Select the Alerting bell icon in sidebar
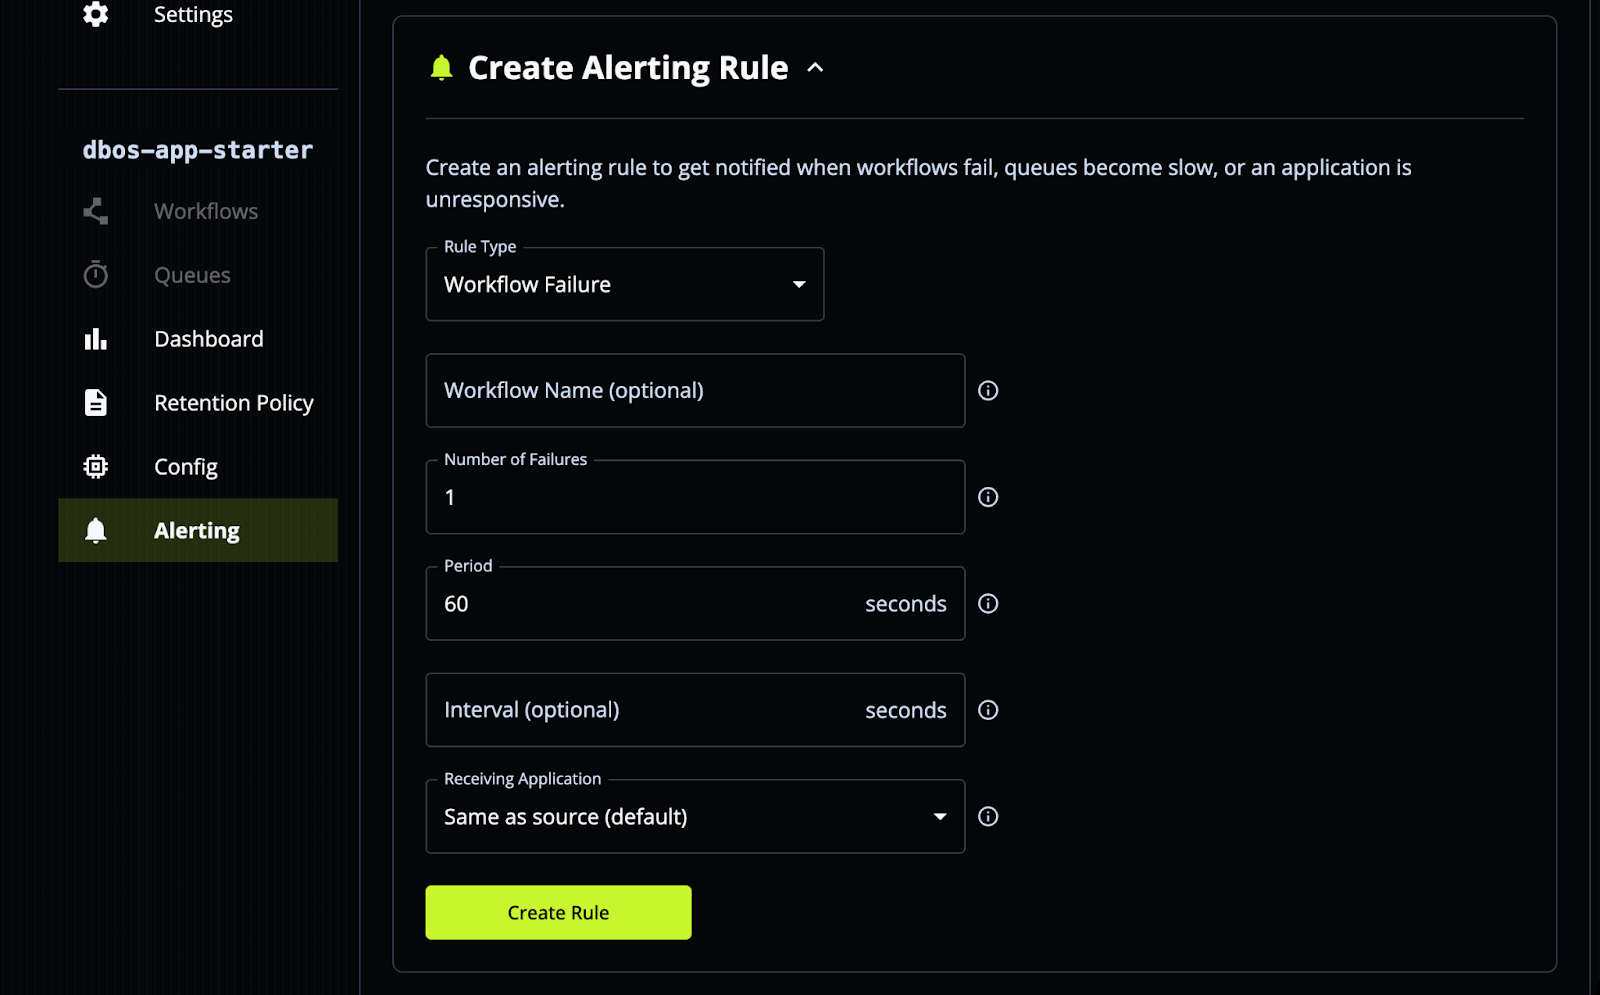Viewport: 1600px width, 995px height. 94,530
